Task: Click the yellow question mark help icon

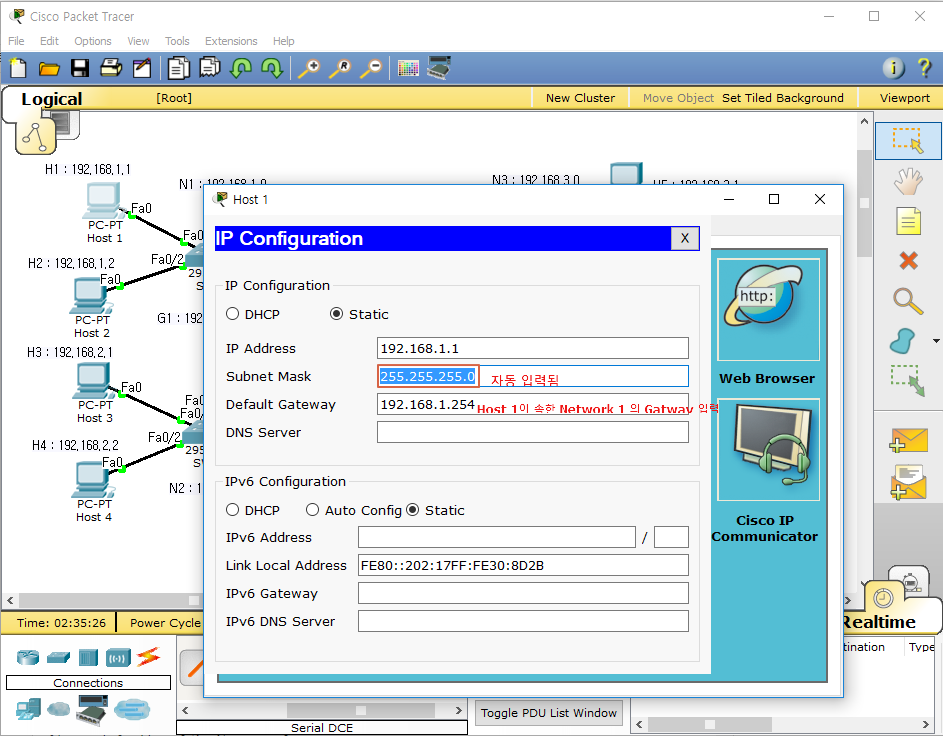Action: [x=924, y=67]
